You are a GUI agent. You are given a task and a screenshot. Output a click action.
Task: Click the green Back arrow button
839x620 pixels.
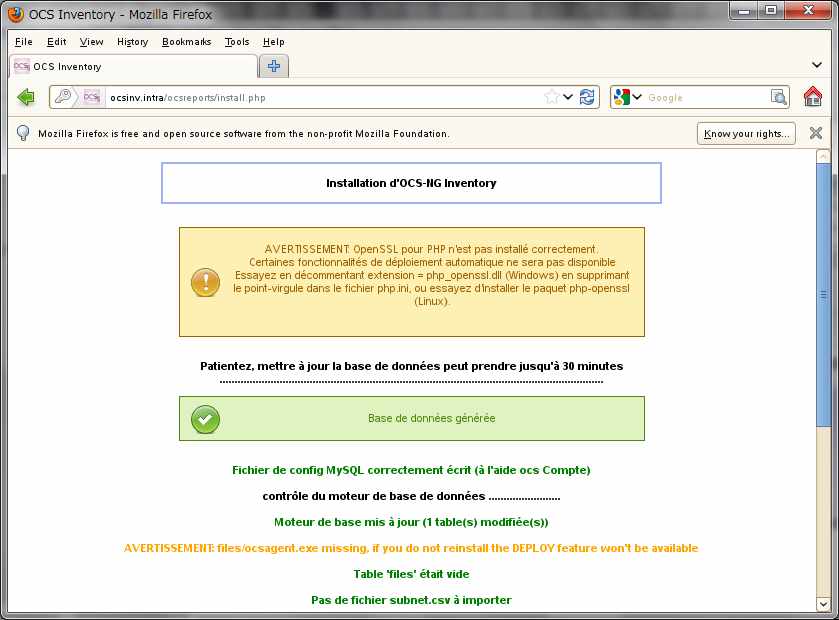point(26,97)
